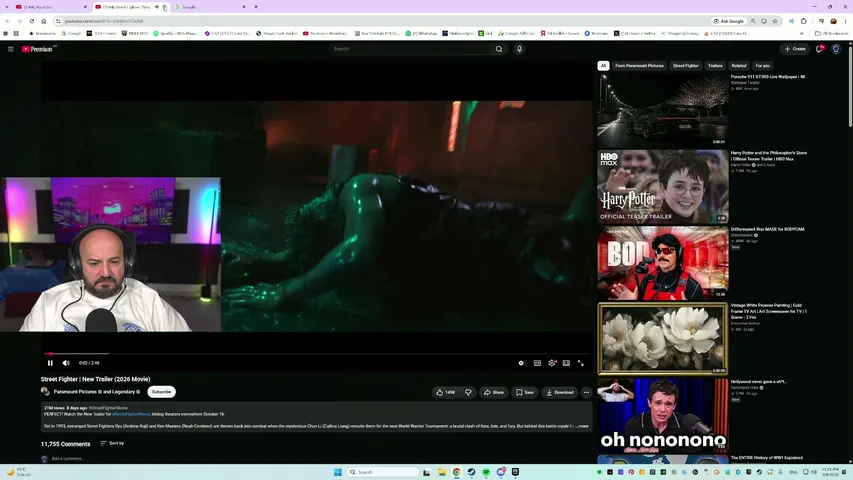Open the player settings gear
Viewport: 853px width, 480px height.
click(x=552, y=363)
